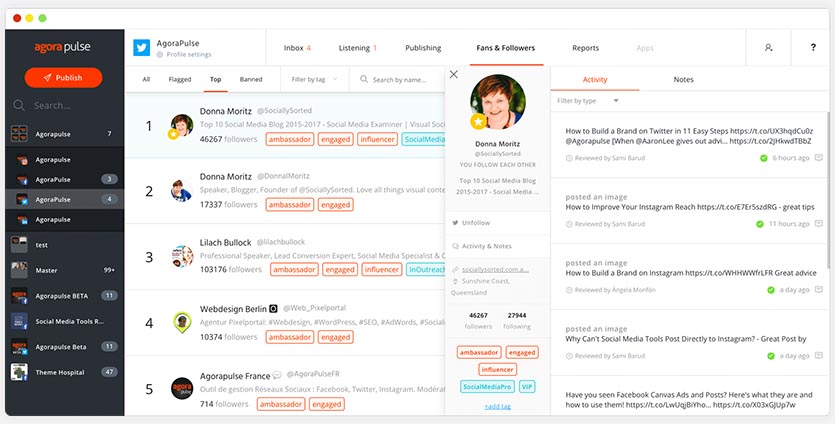
Task: Click the +add tag link
Action: 497,406
